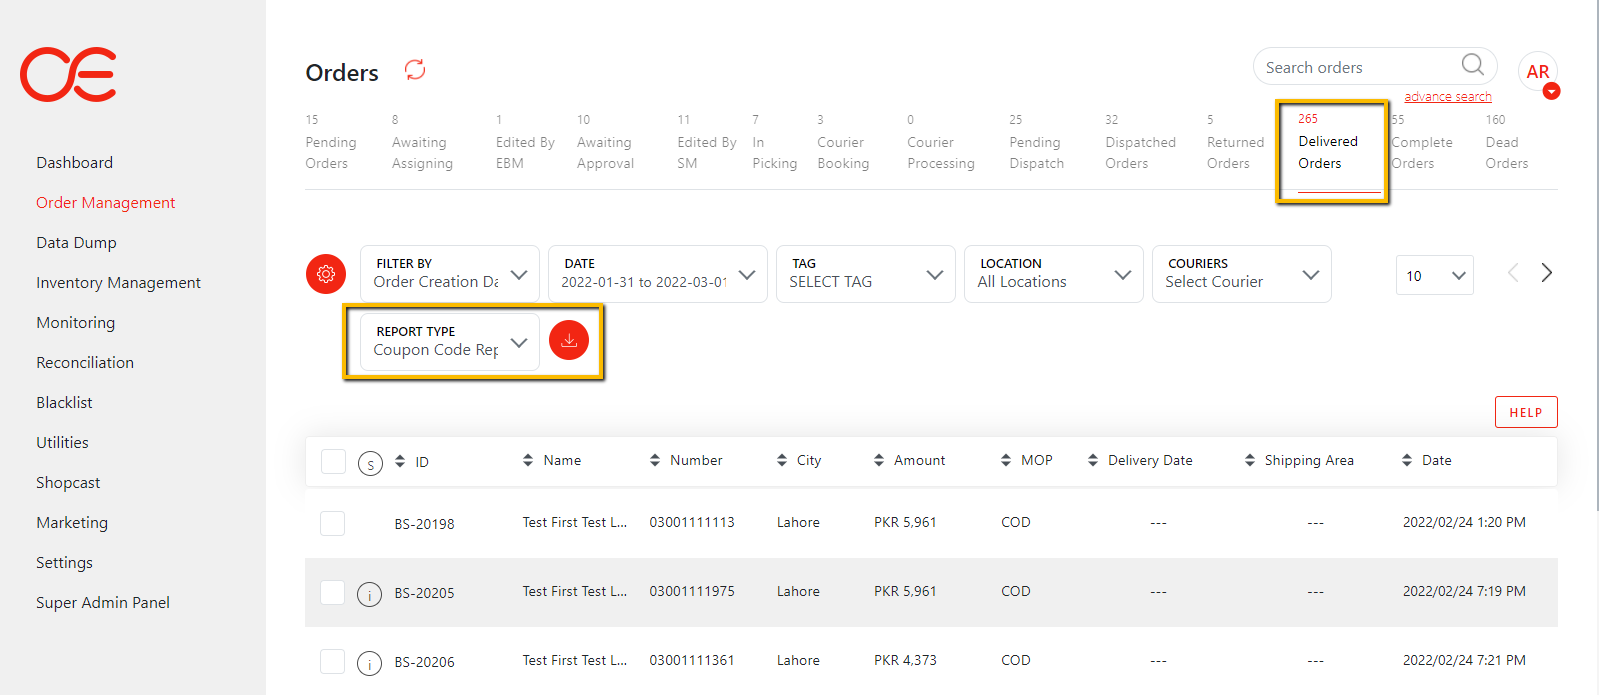The height and width of the screenshot is (695, 1599).
Task: Download the selected report
Action: click(569, 341)
